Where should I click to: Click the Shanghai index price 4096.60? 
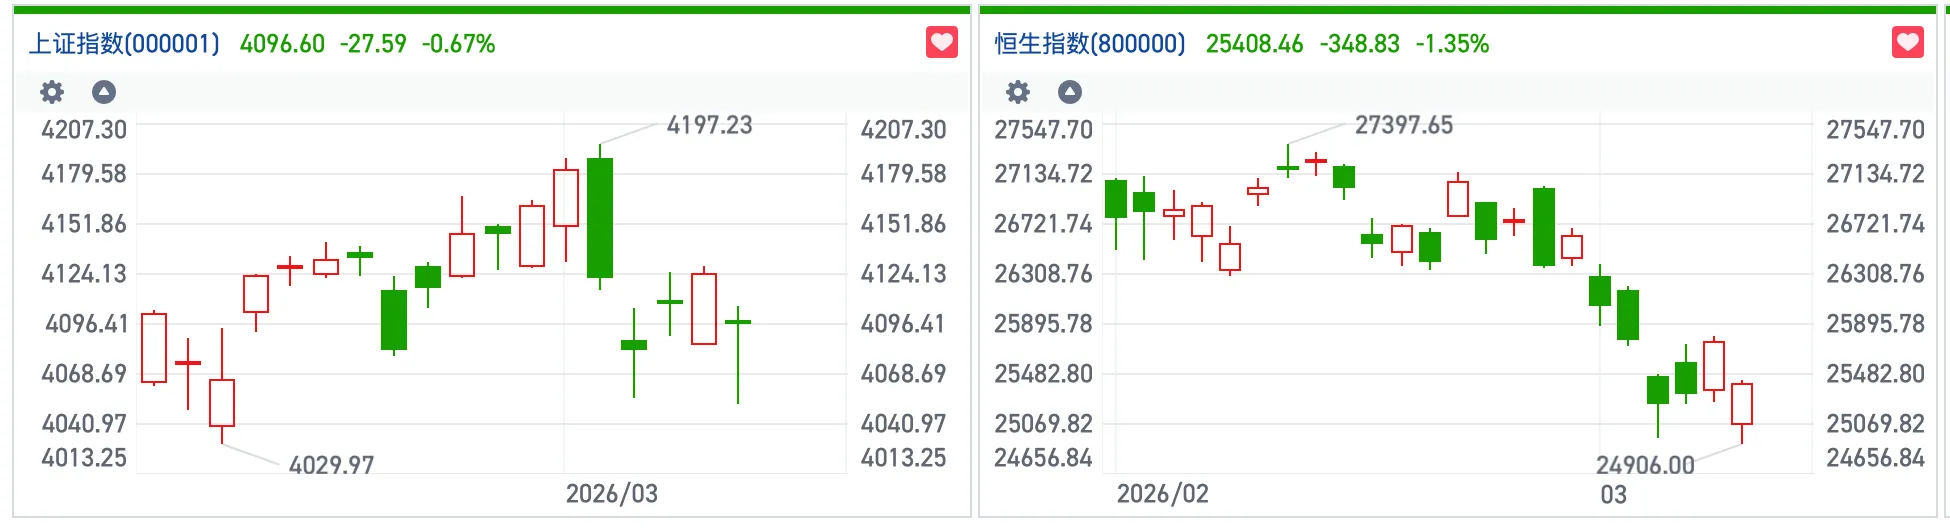pos(282,44)
